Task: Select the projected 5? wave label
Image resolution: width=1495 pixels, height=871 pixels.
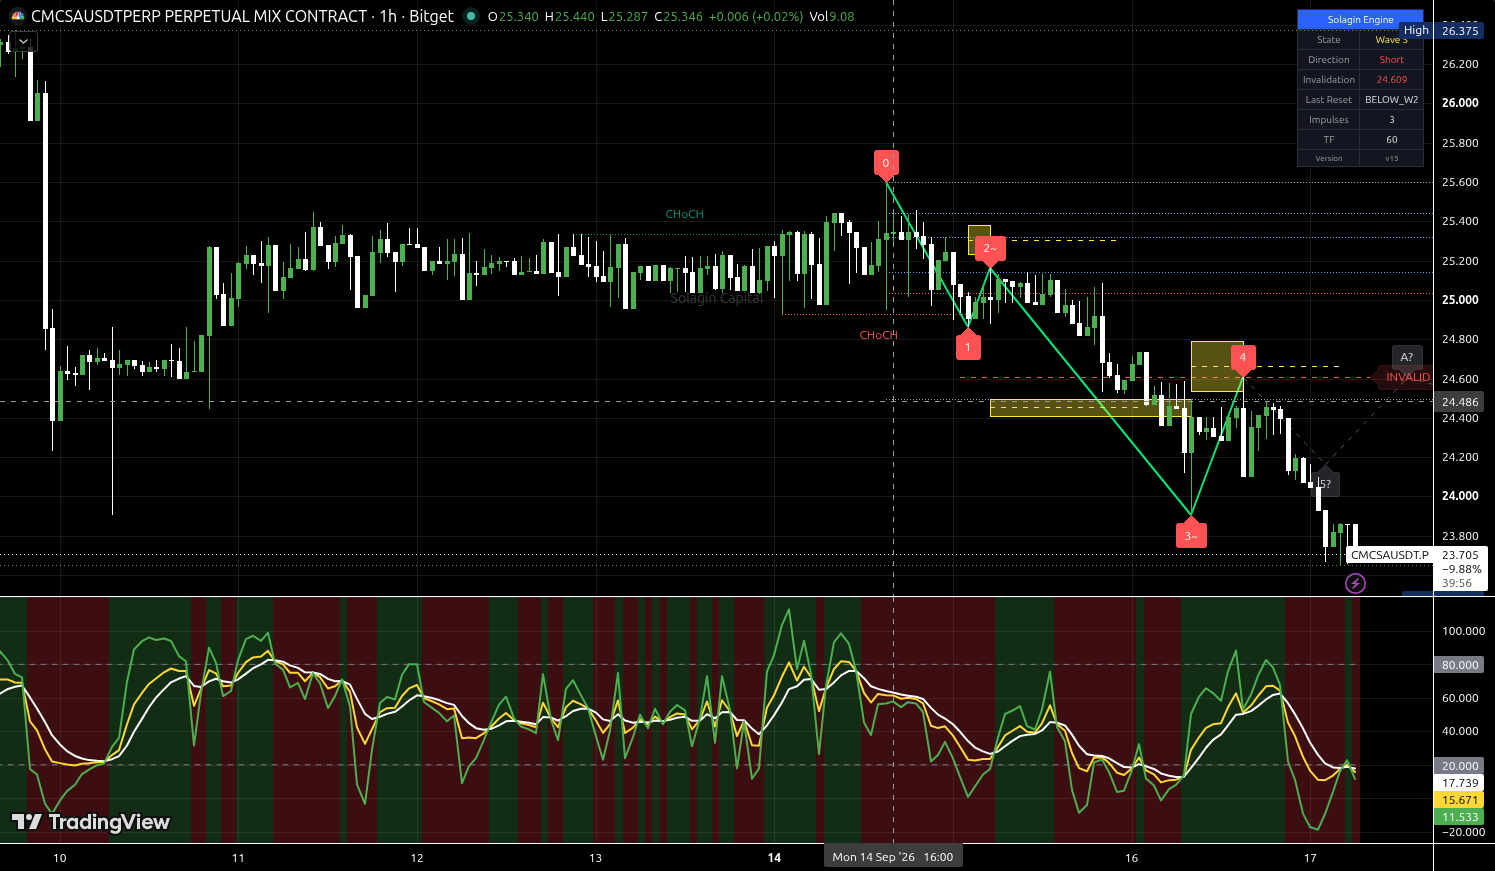Action: pos(1324,484)
